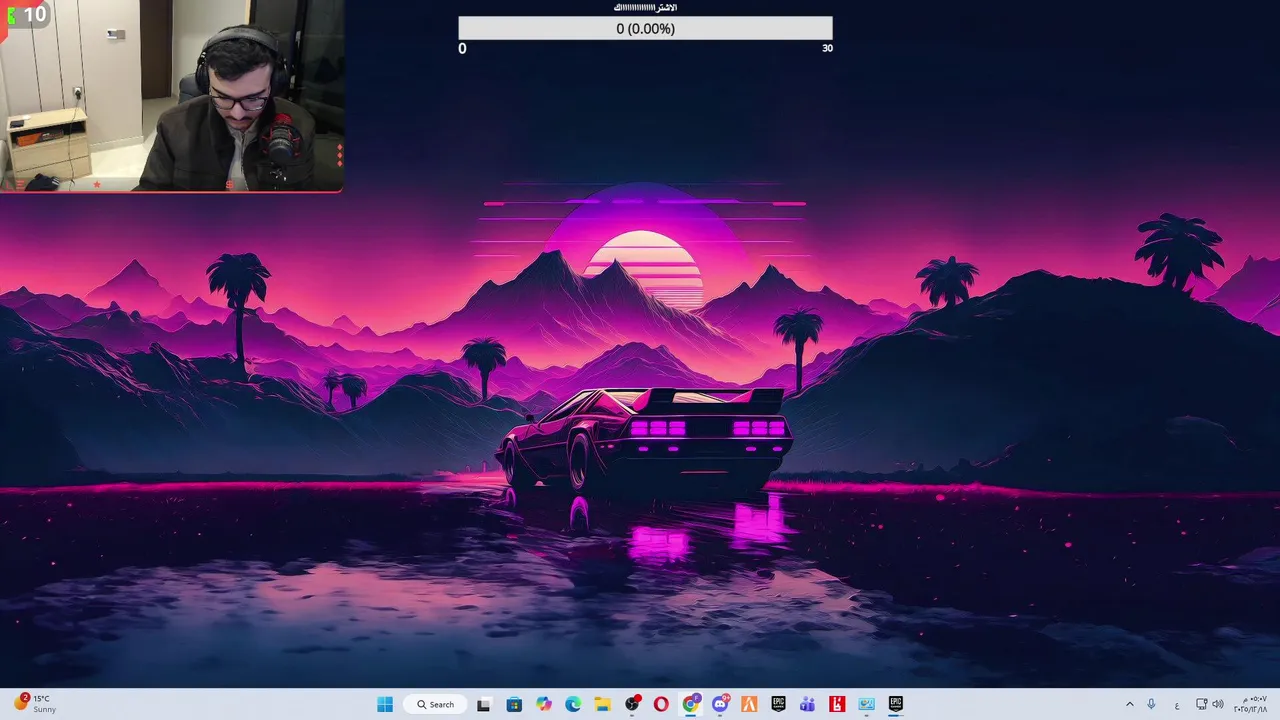Switch input language via Arabic indicator
Image resolution: width=1280 pixels, height=720 pixels.
pos(1177,704)
